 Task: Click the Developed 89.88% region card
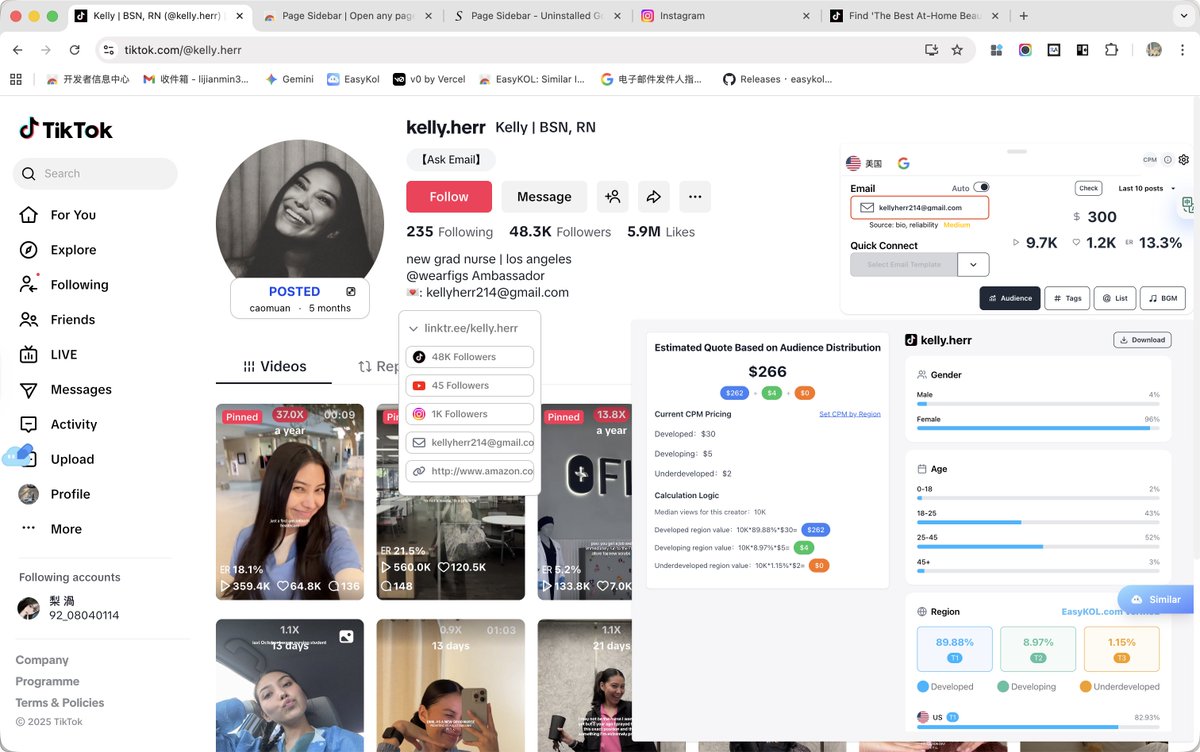click(954, 649)
